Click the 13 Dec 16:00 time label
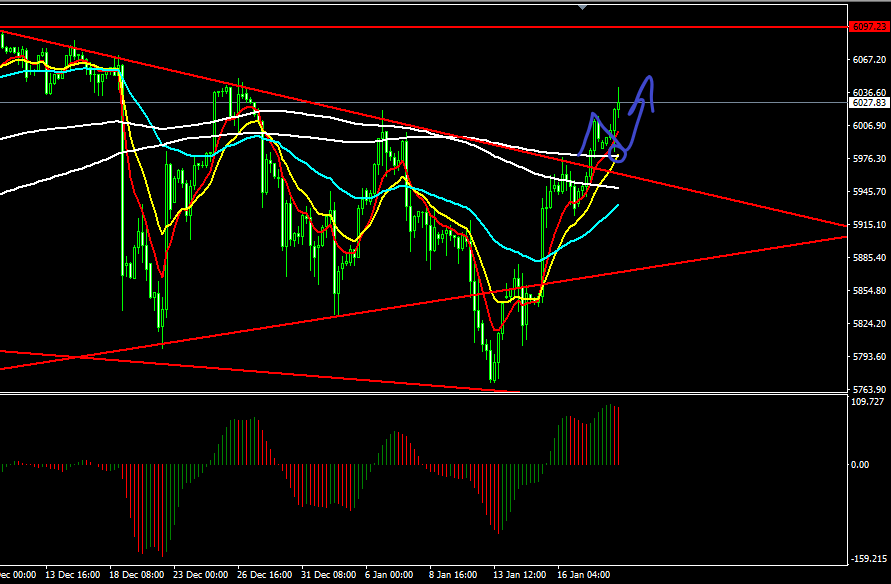Viewport: 891px width, 584px height. 72,575
